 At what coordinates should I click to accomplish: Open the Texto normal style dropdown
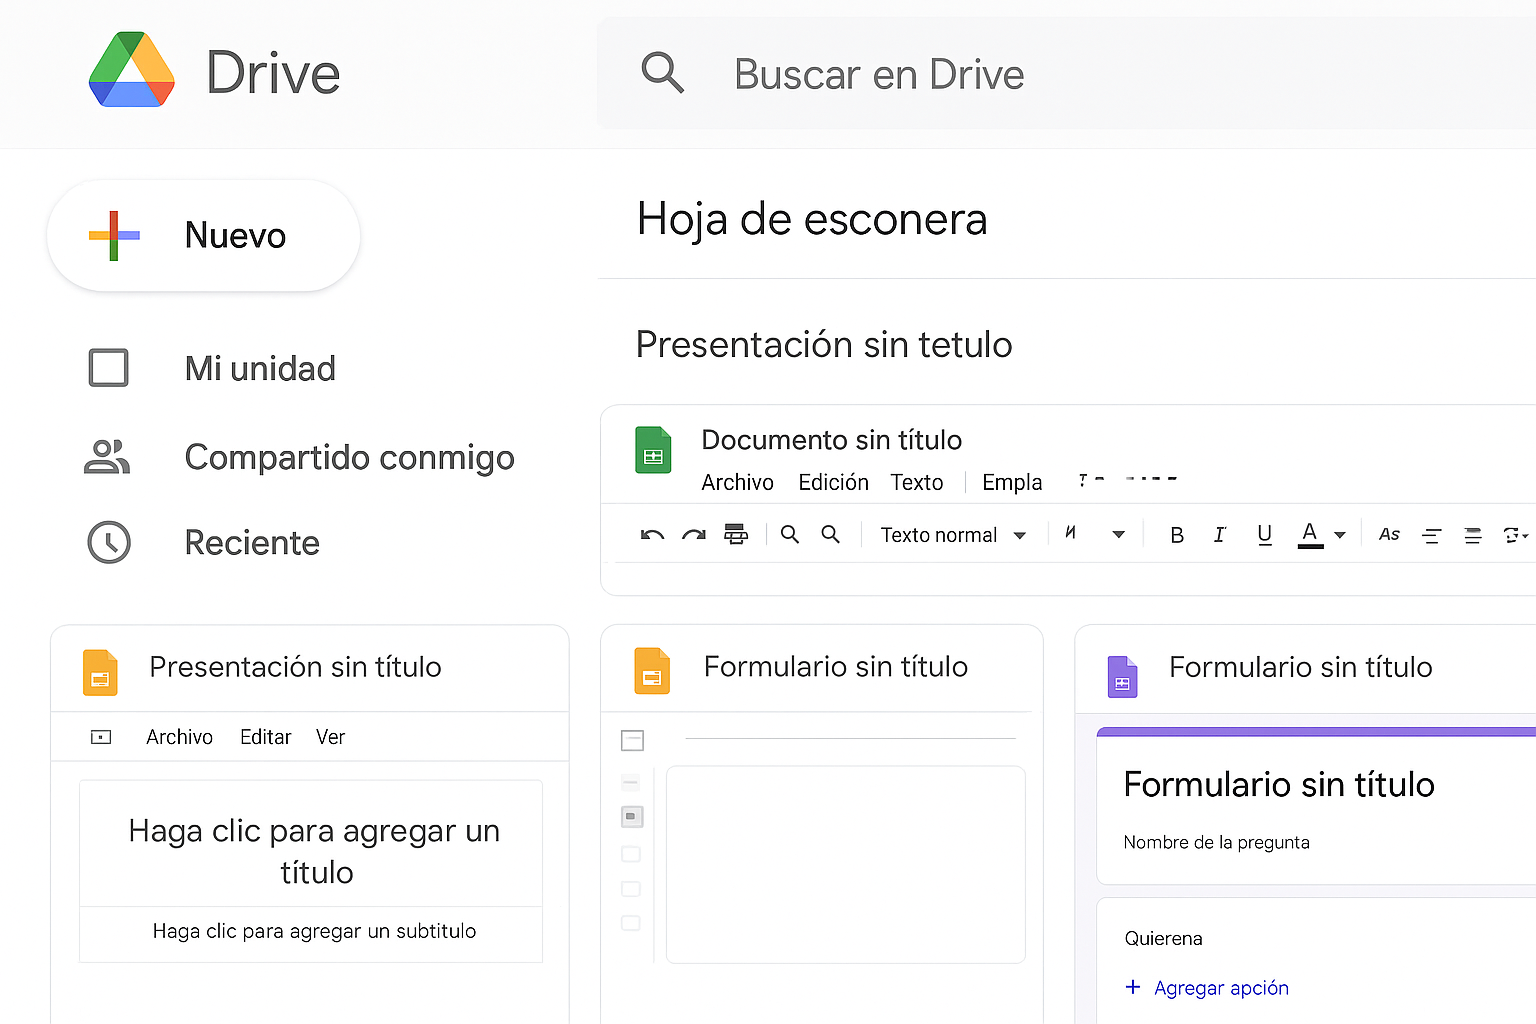[x=952, y=535]
